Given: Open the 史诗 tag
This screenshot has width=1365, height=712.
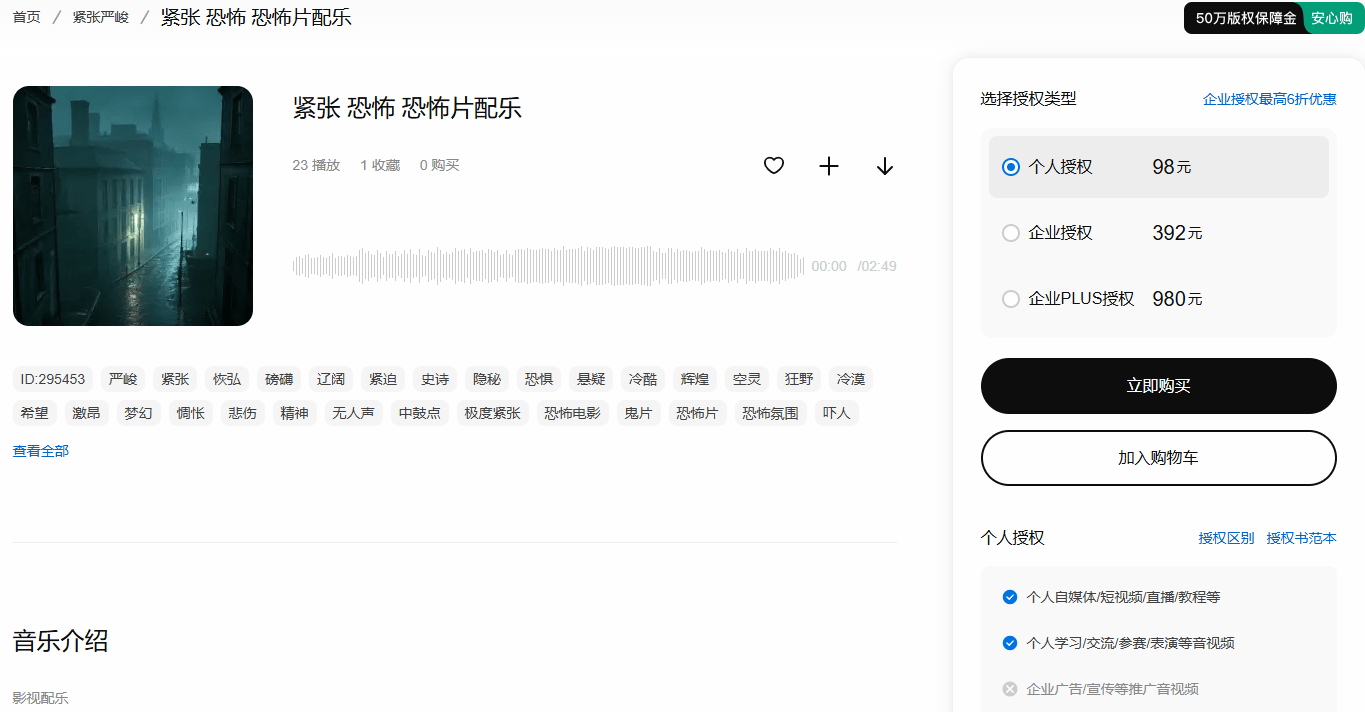Looking at the screenshot, I should (x=435, y=379).
